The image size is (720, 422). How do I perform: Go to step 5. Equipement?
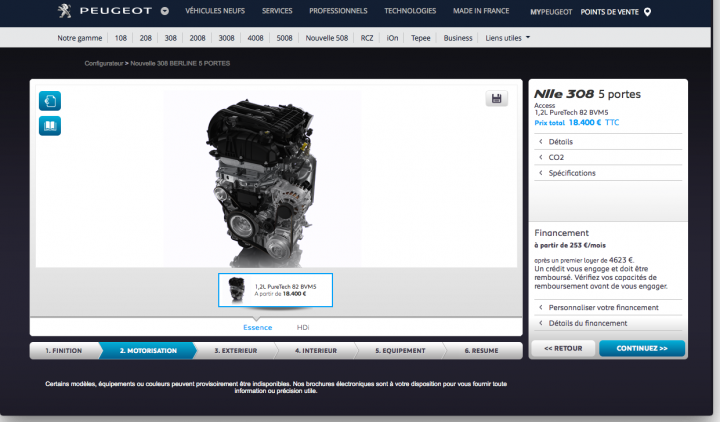(x=400, y=350)
